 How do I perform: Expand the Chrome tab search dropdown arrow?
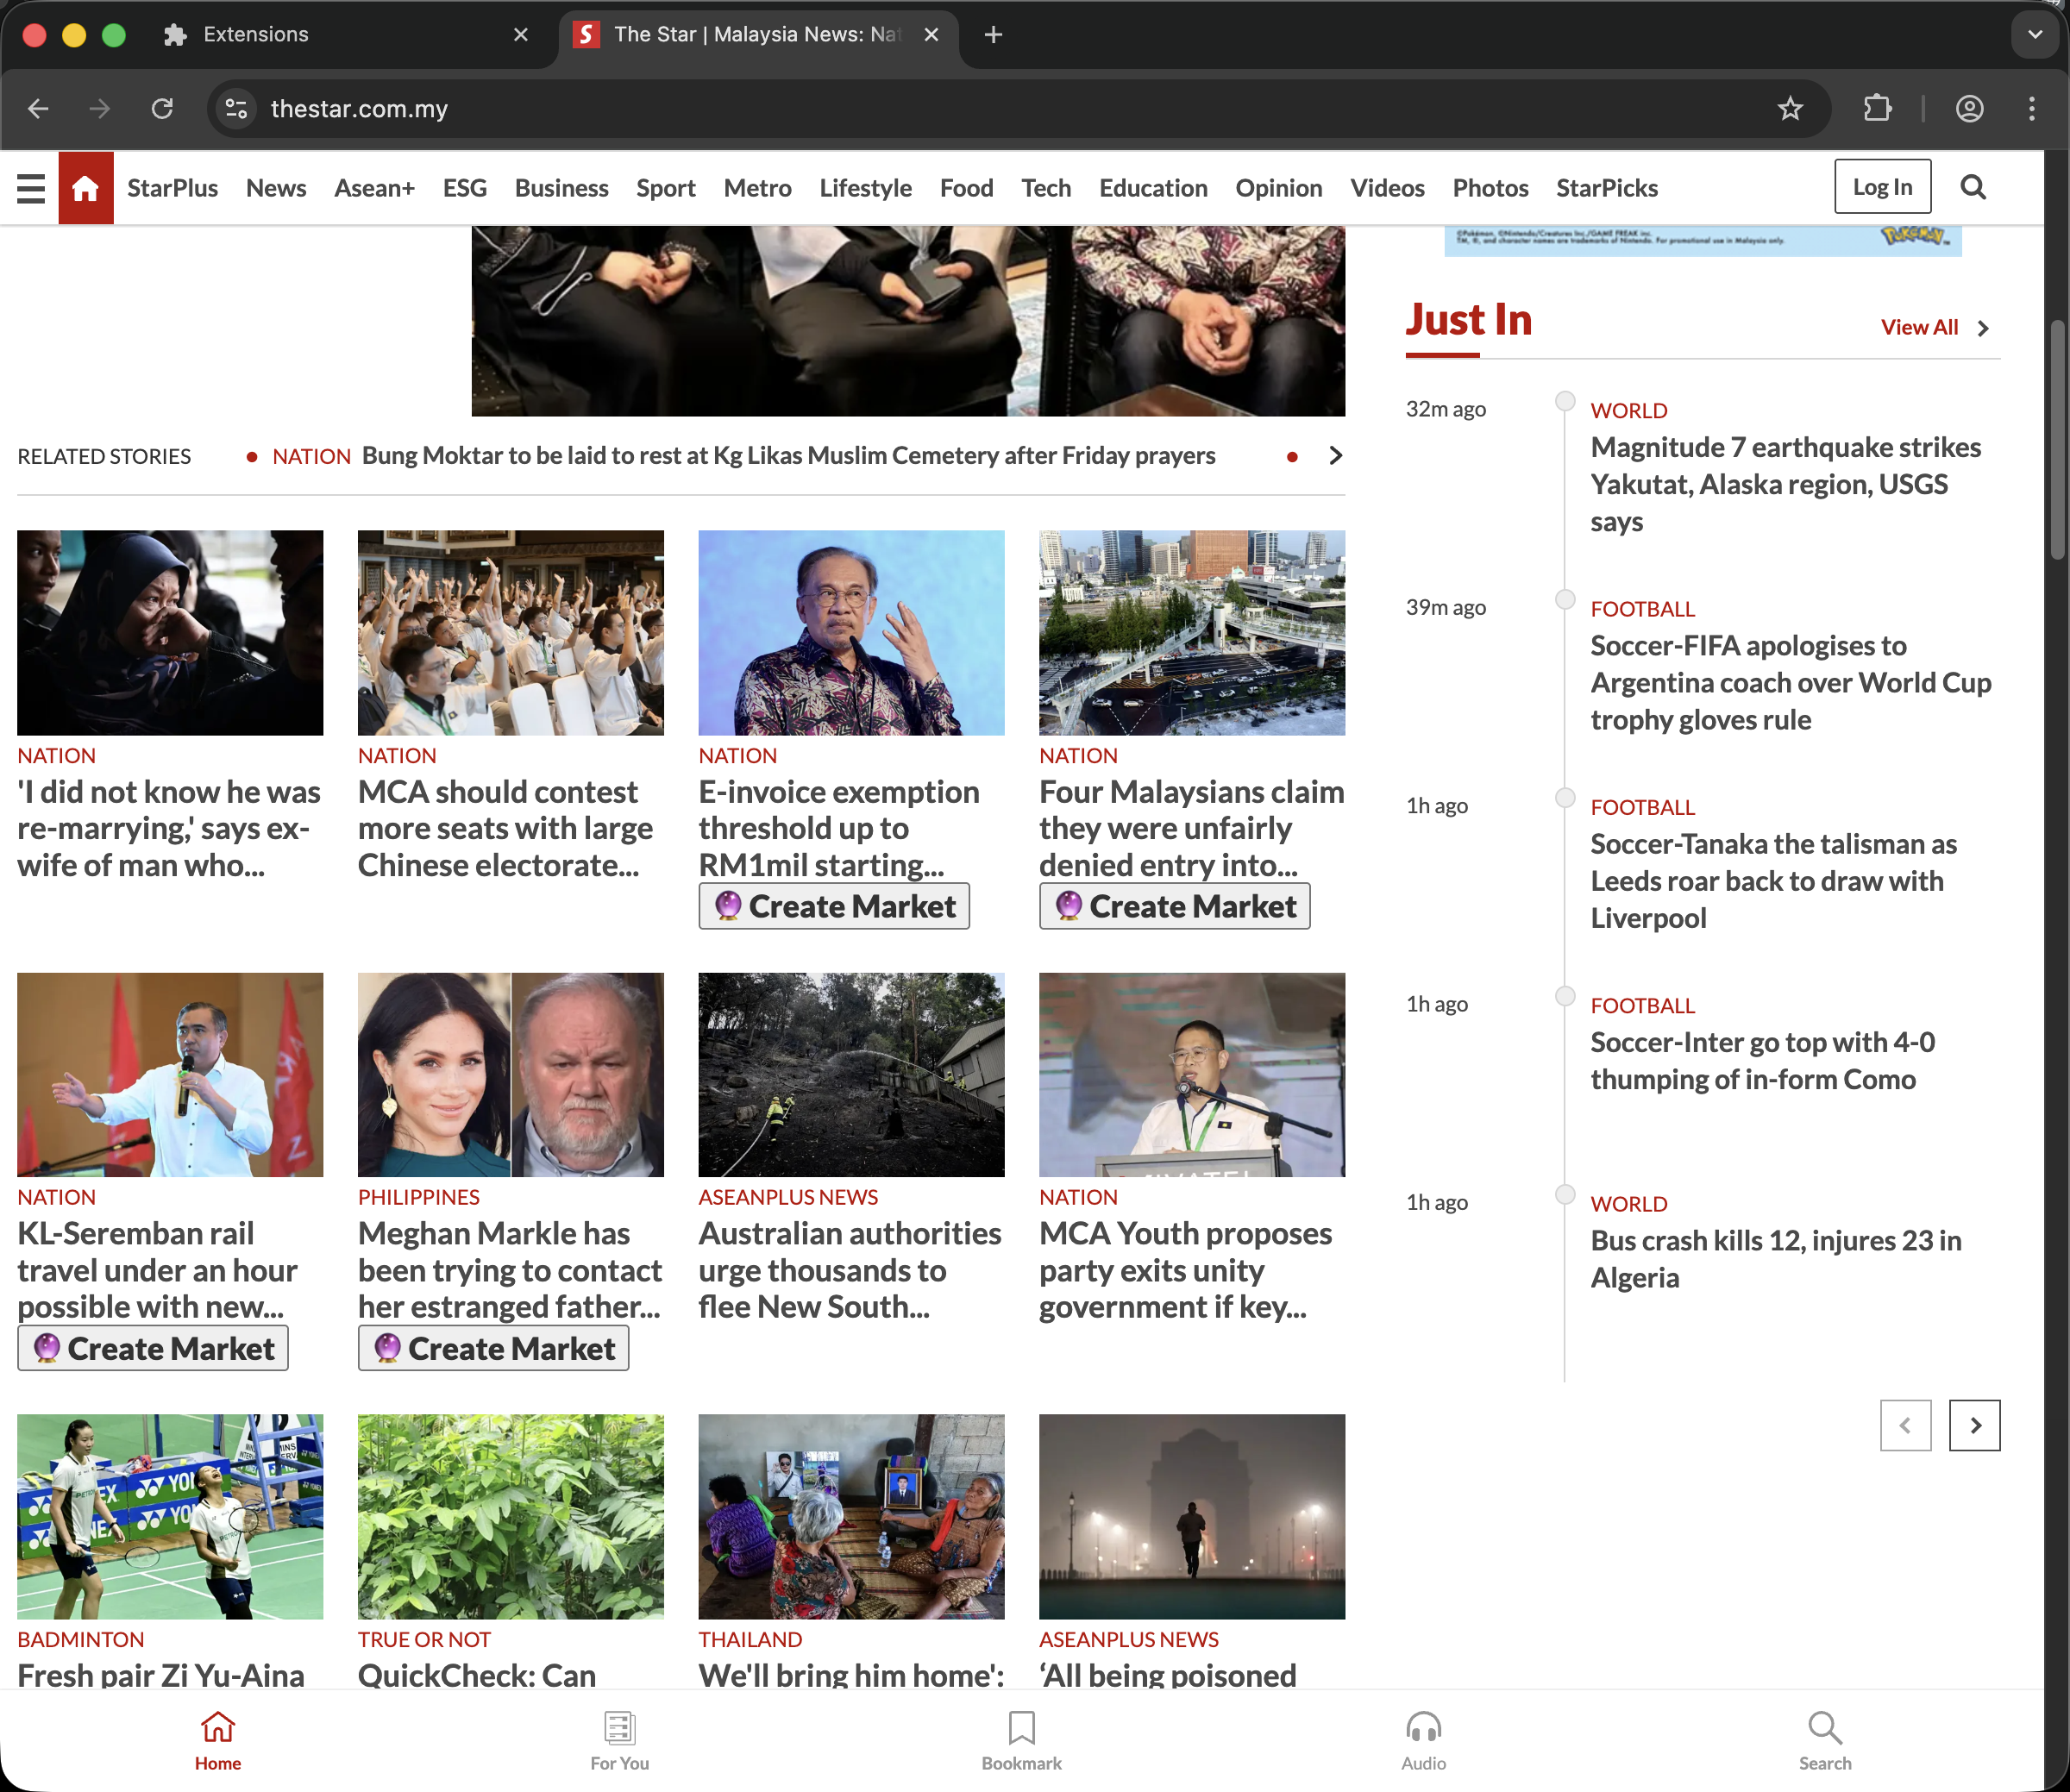pyautogui.click(x=2034, y=35)
